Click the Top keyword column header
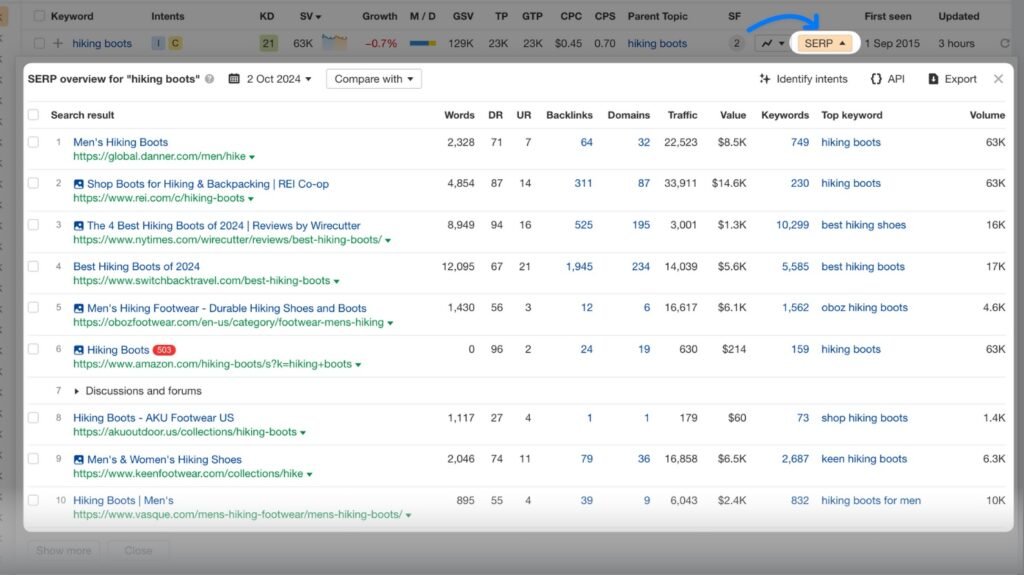The width and height of the screenshot is (1024, 575). click(852, 115)
